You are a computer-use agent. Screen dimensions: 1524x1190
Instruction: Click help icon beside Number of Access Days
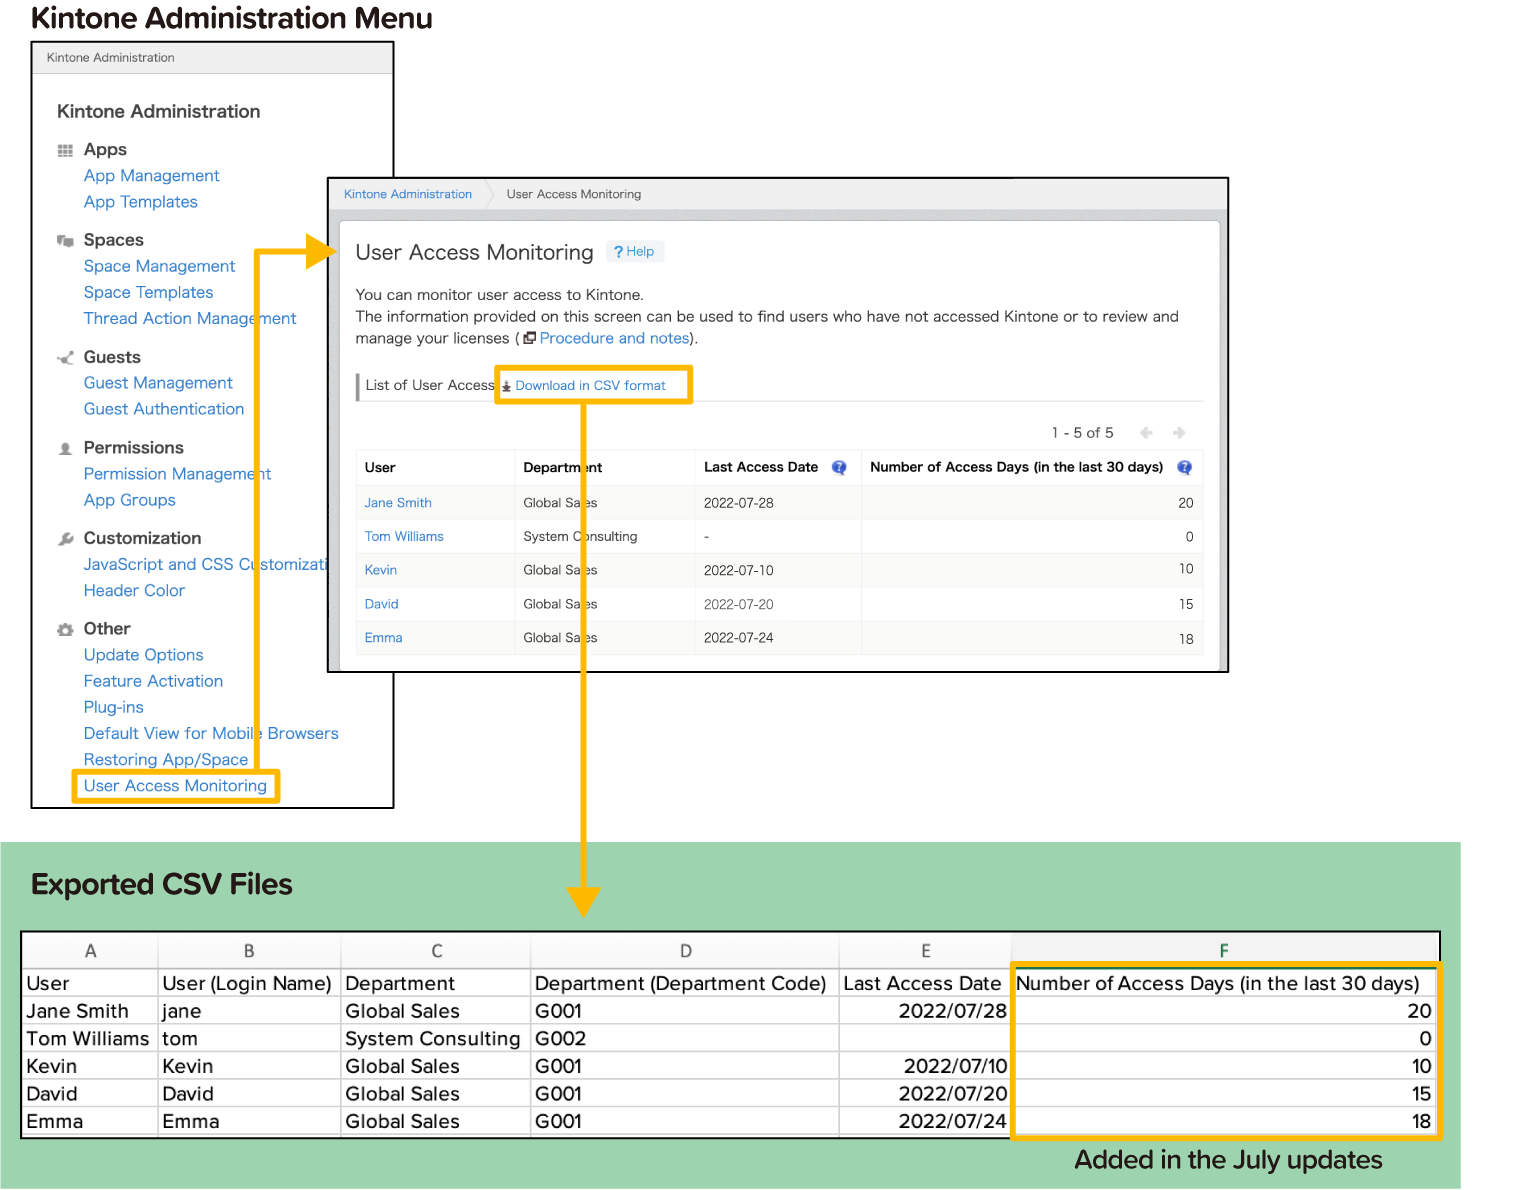pos(1184,467)
